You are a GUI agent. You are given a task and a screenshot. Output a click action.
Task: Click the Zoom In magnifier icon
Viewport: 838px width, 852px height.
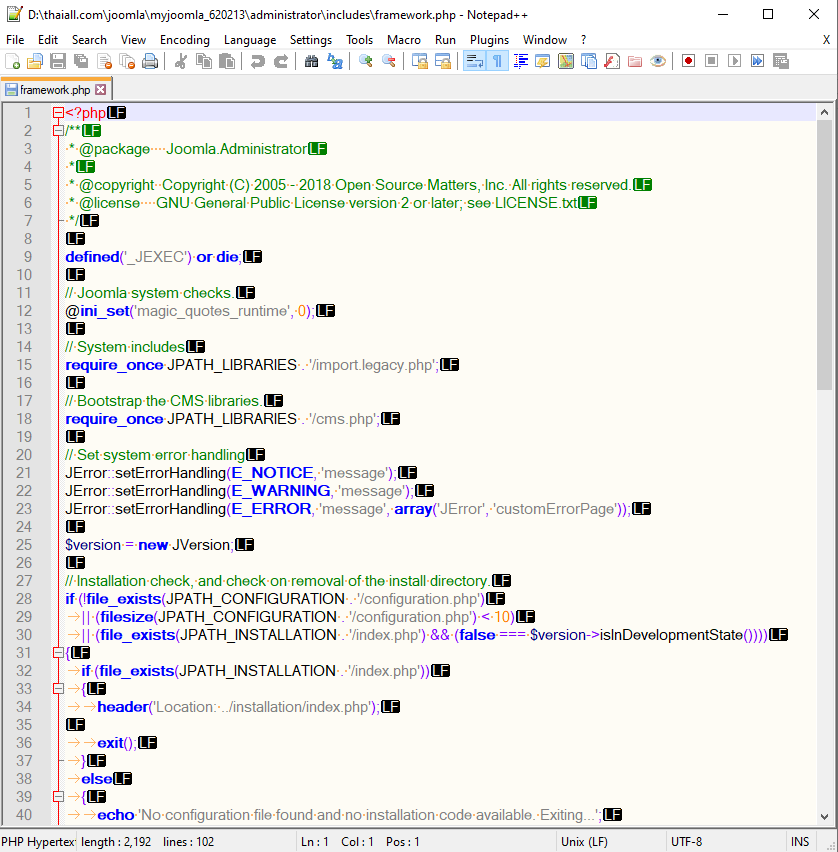click(366, 61)
